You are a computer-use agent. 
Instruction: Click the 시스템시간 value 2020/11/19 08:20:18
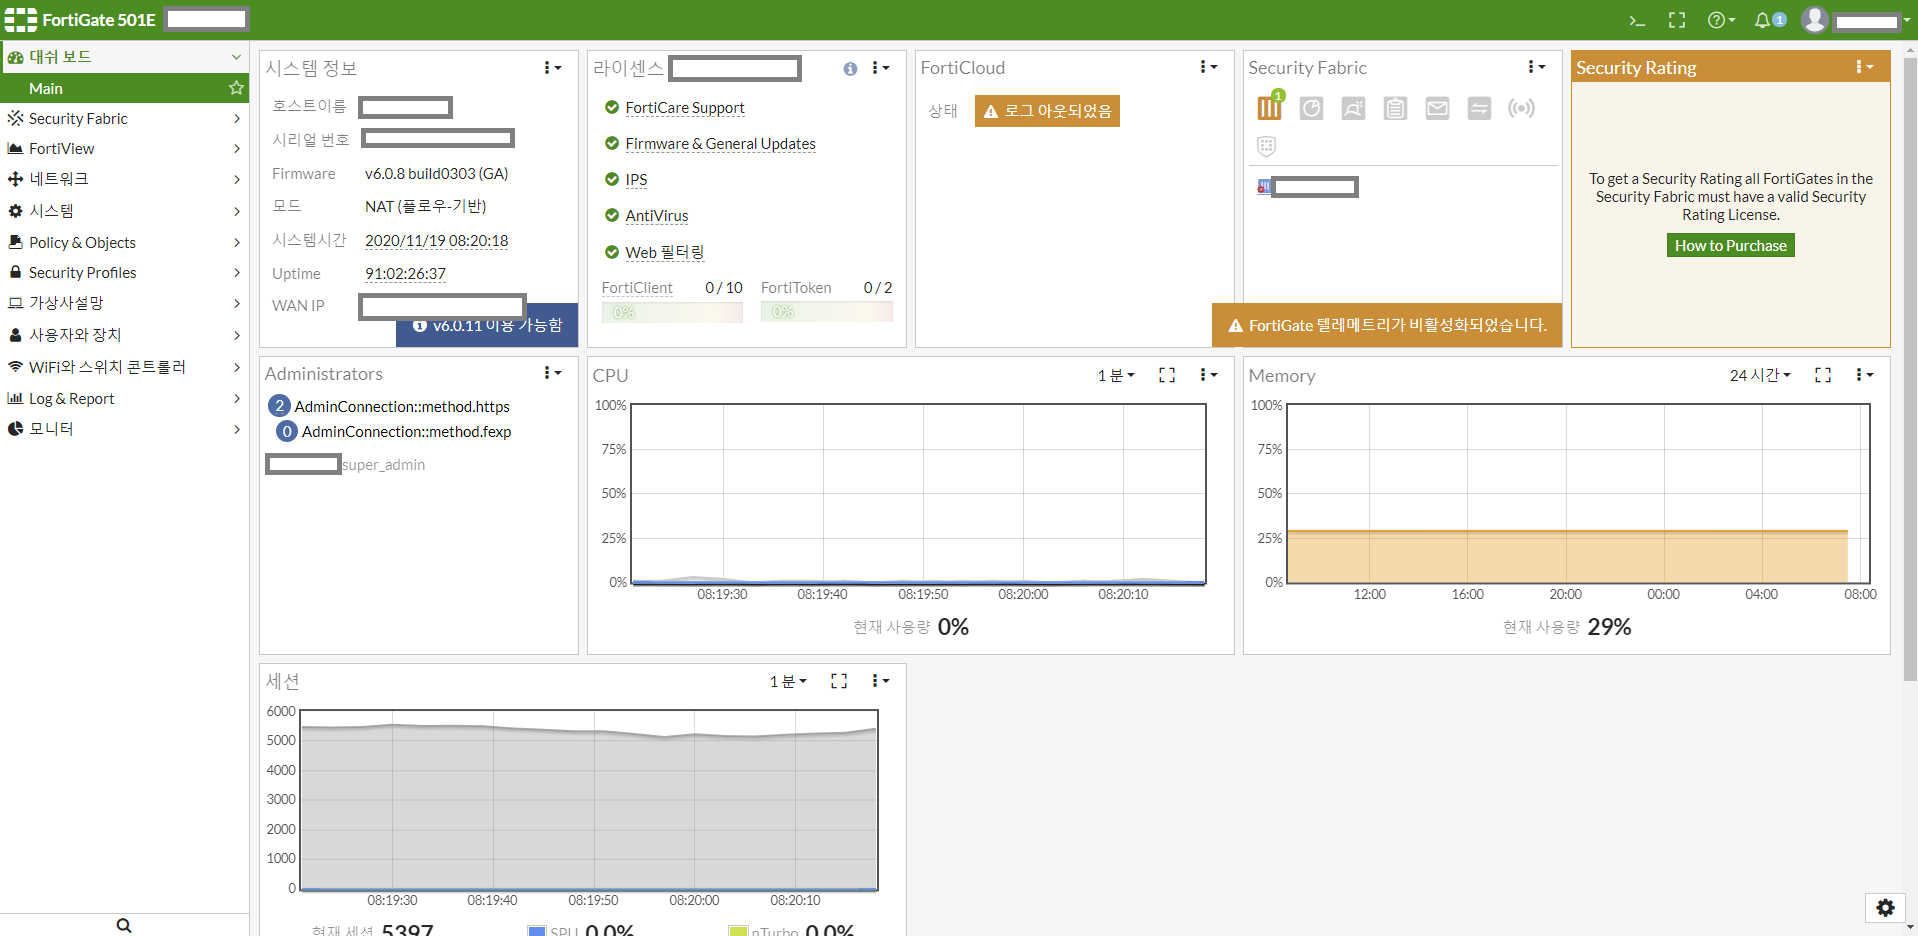tap(437, 241)
